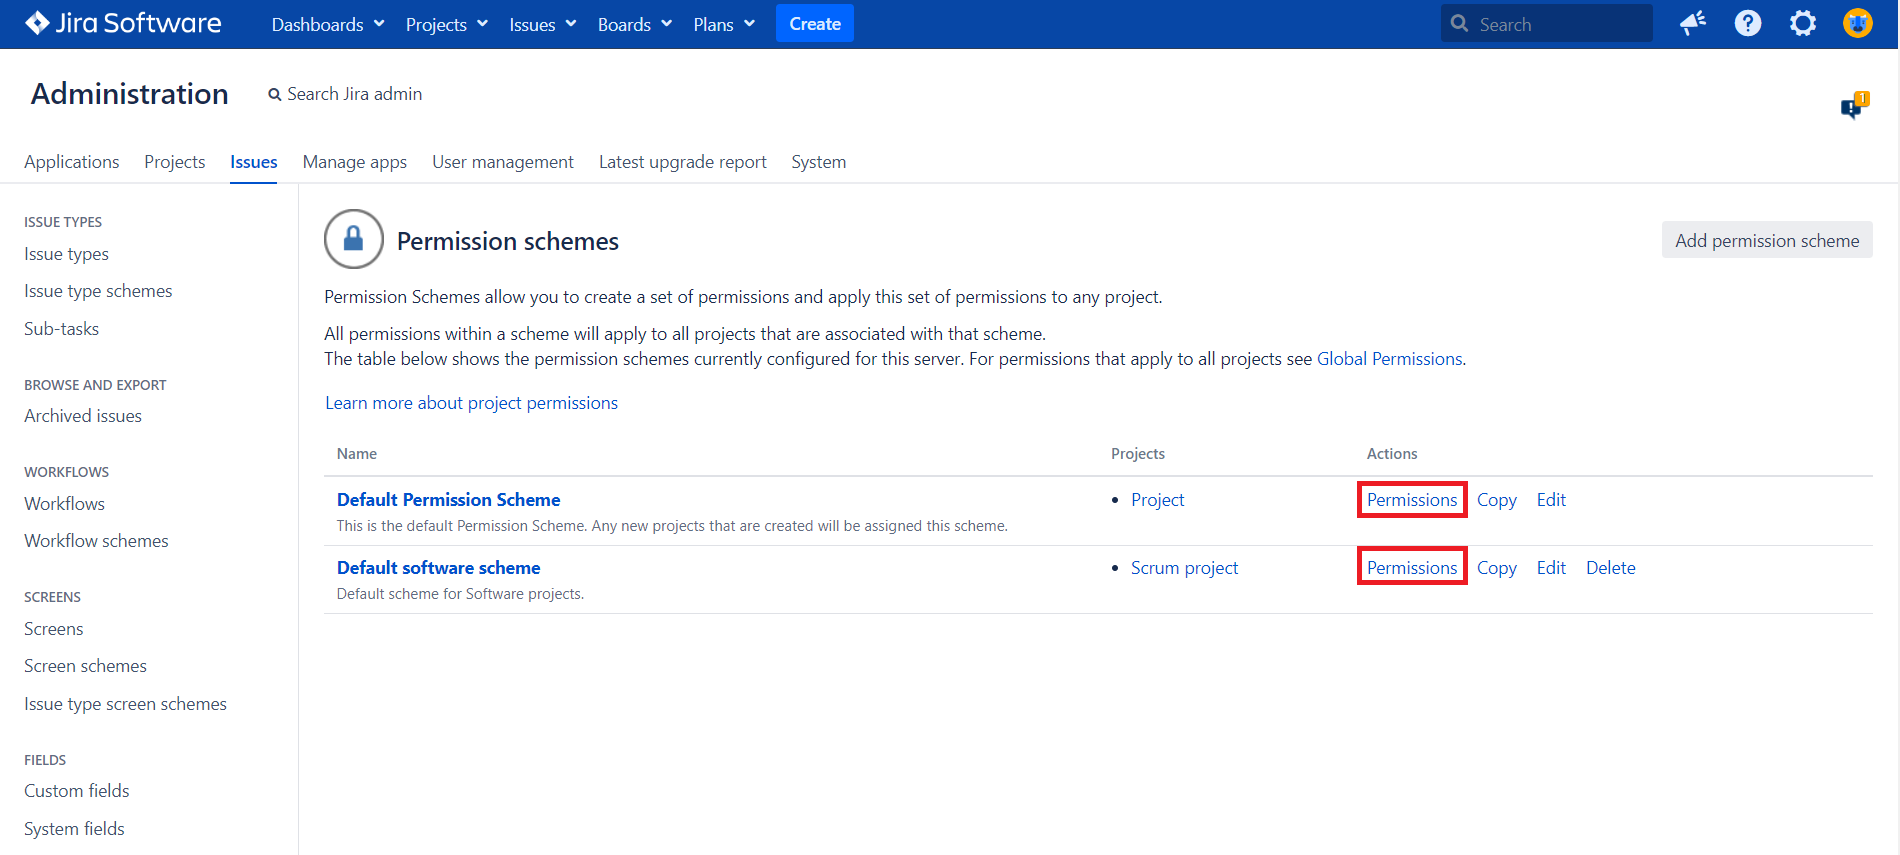Open the feedback megaphone icon

pyautogui.click(x=1692, y=23)
